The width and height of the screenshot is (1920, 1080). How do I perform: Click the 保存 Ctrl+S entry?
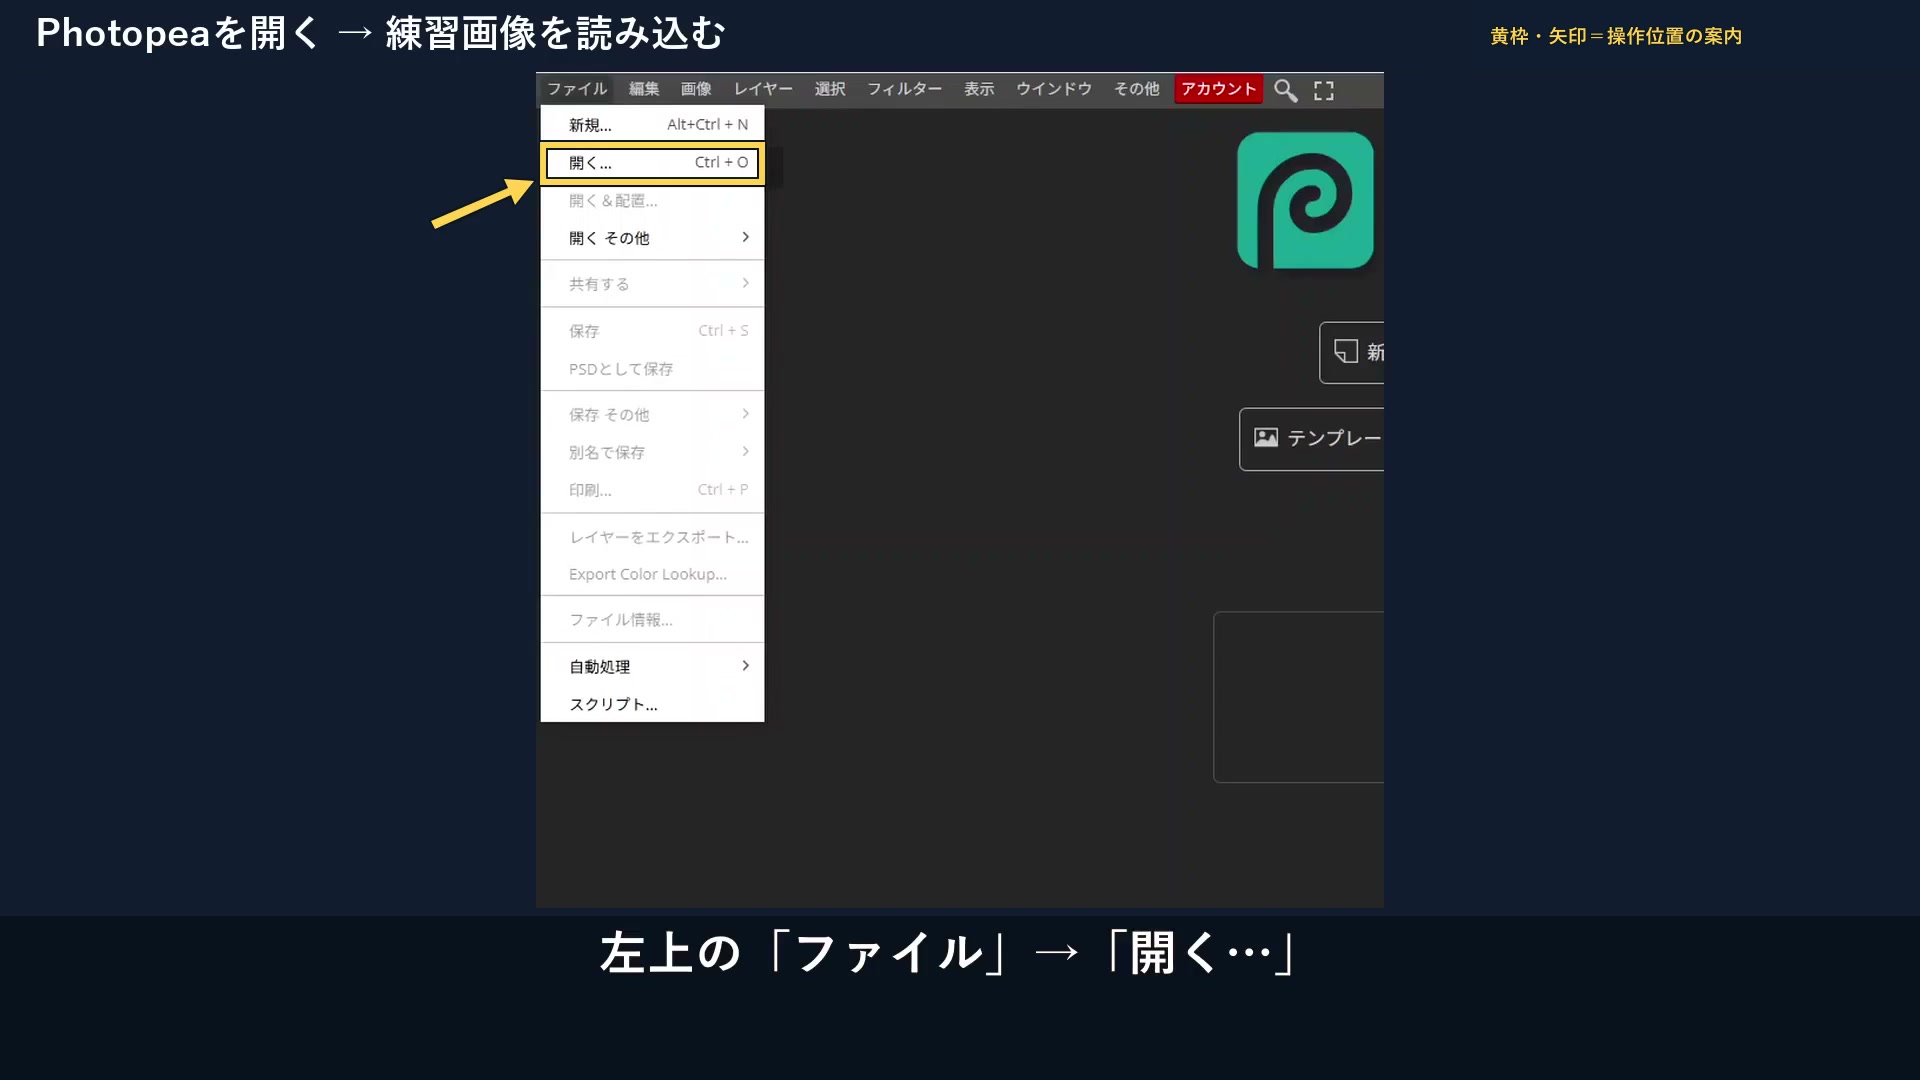652,331
